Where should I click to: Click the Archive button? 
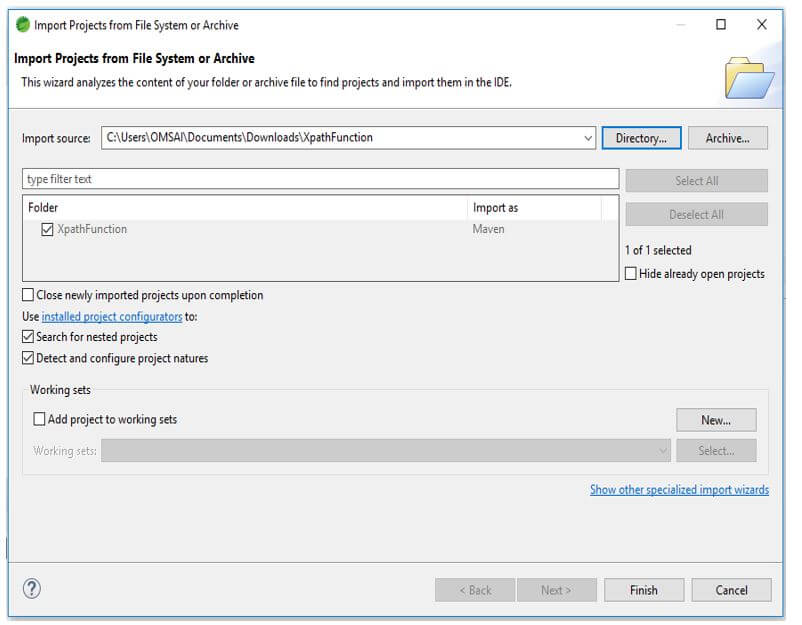point(728,137)
